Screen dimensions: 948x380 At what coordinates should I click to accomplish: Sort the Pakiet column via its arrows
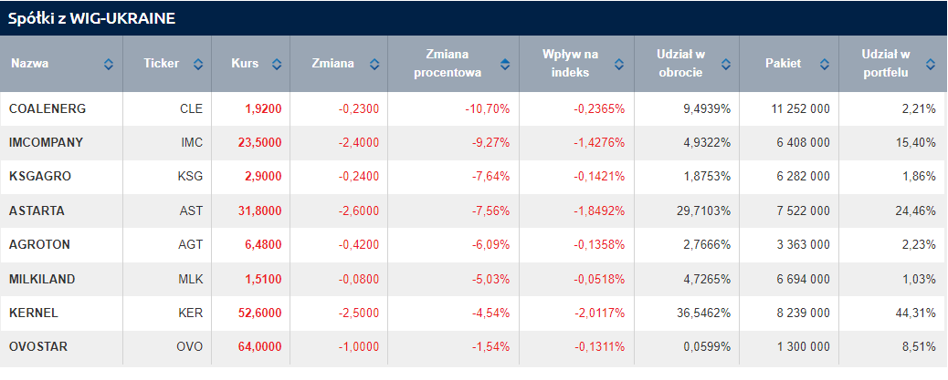pyautogui.click(x=825, y=63)
